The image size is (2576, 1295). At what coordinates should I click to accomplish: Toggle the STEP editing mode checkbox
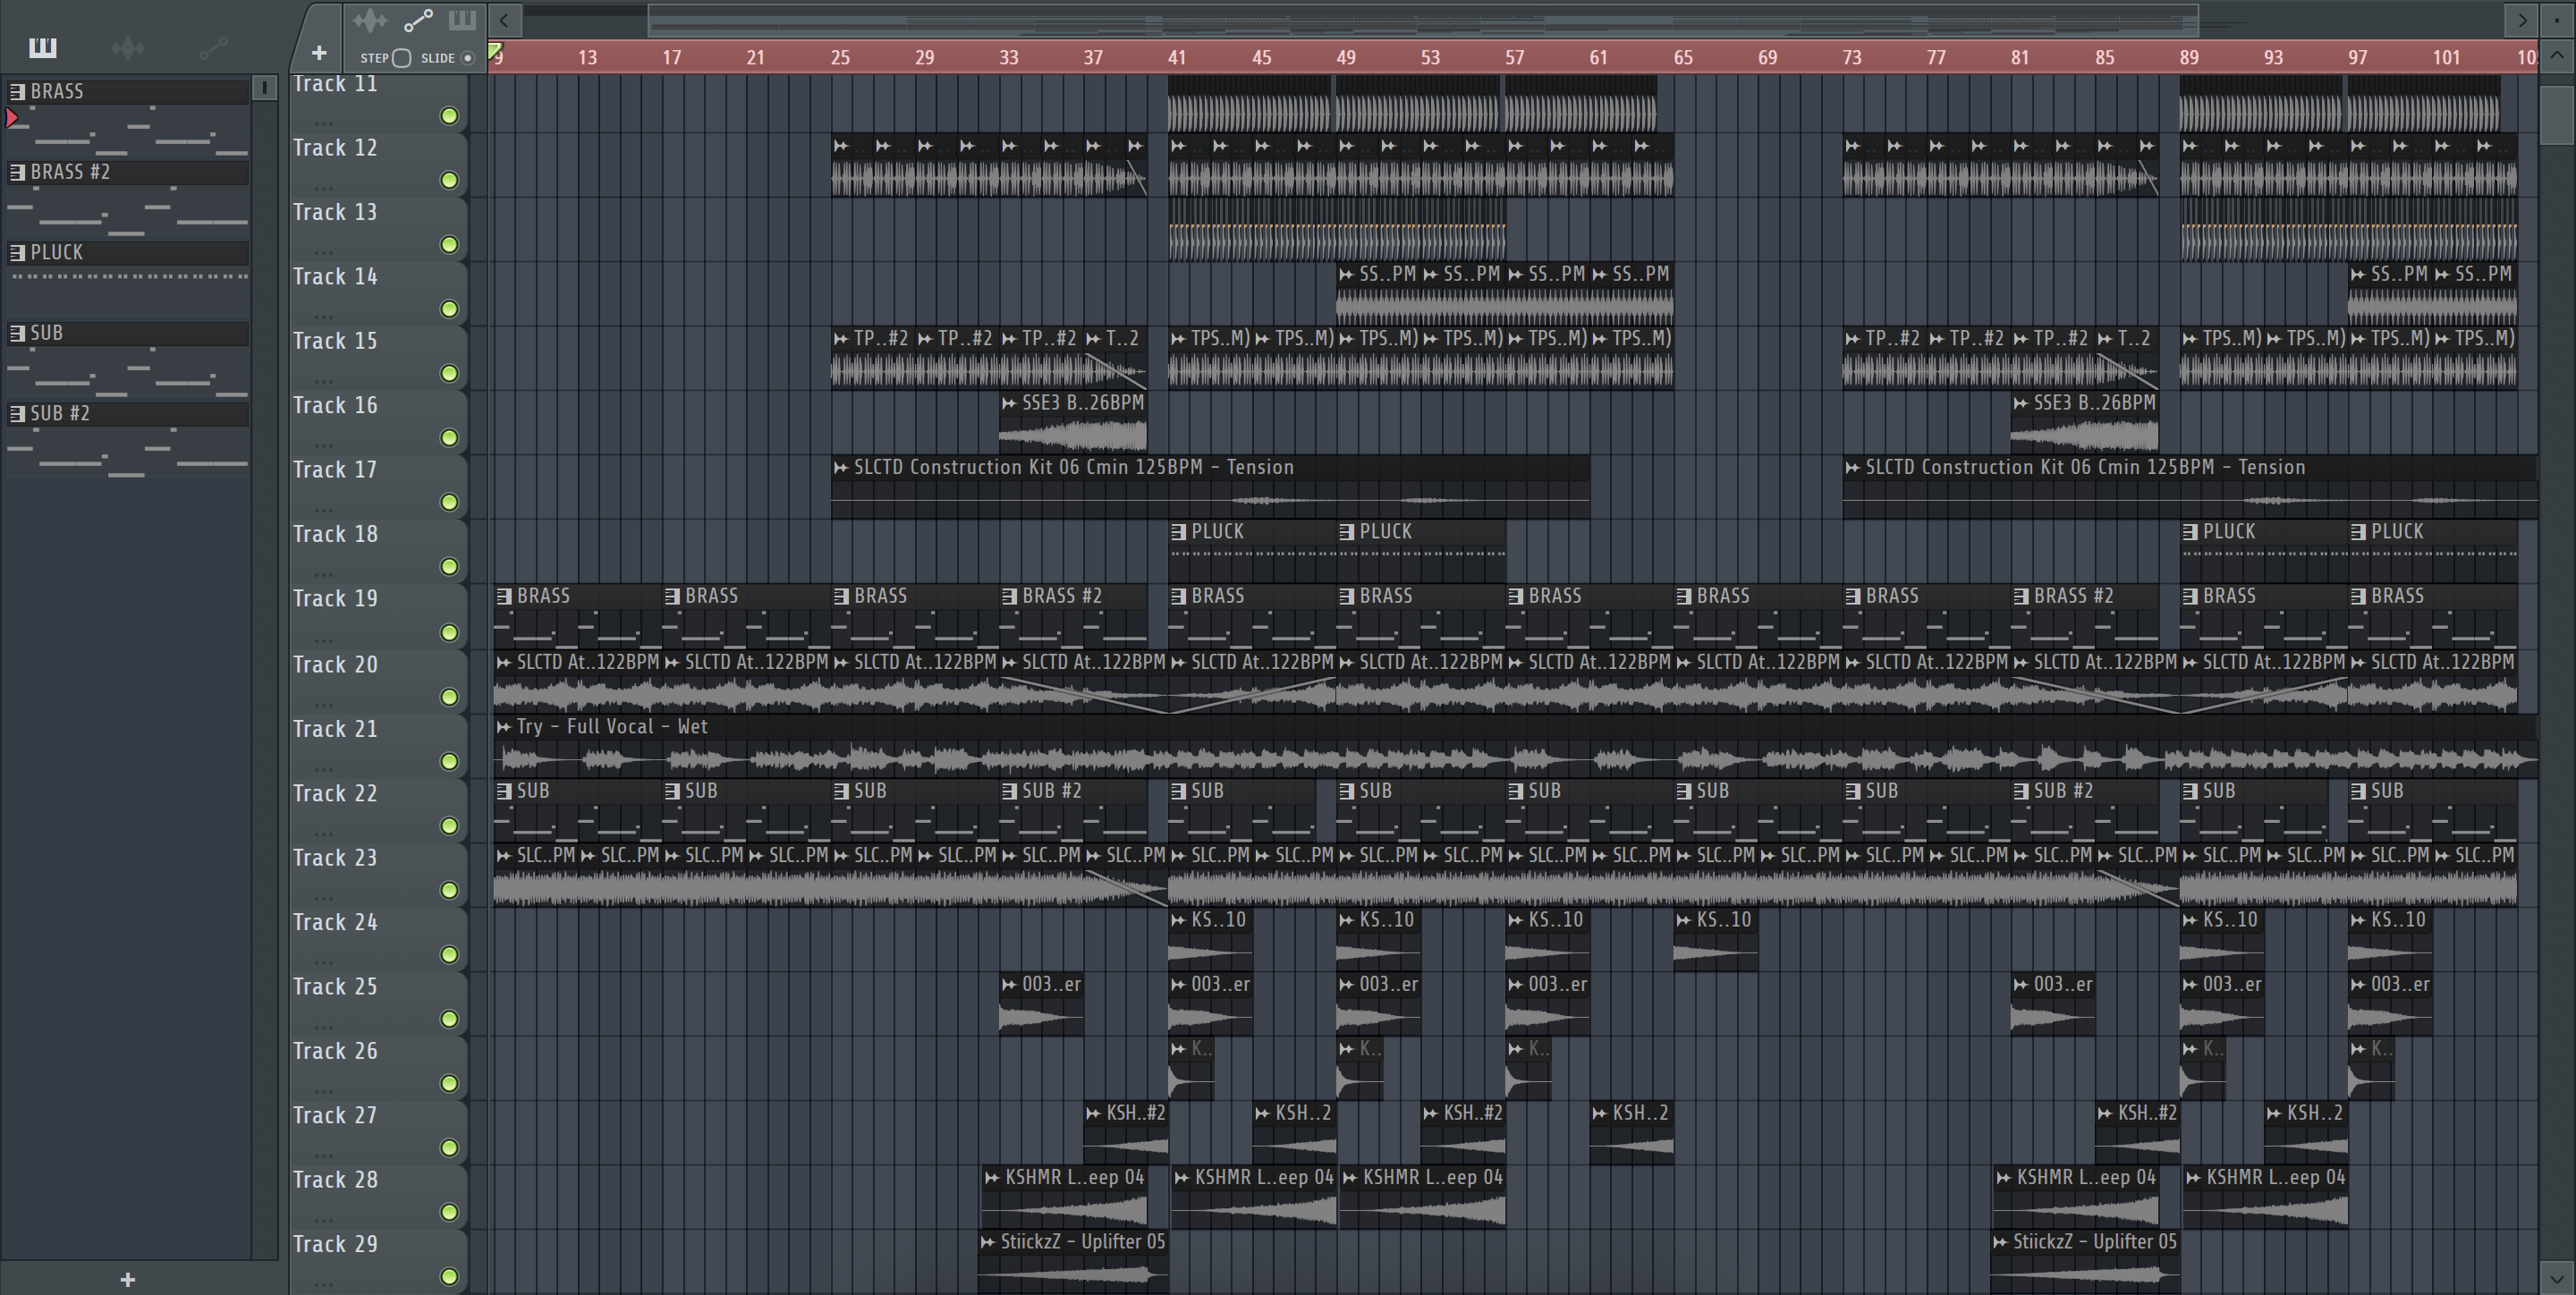coord(402,58)
